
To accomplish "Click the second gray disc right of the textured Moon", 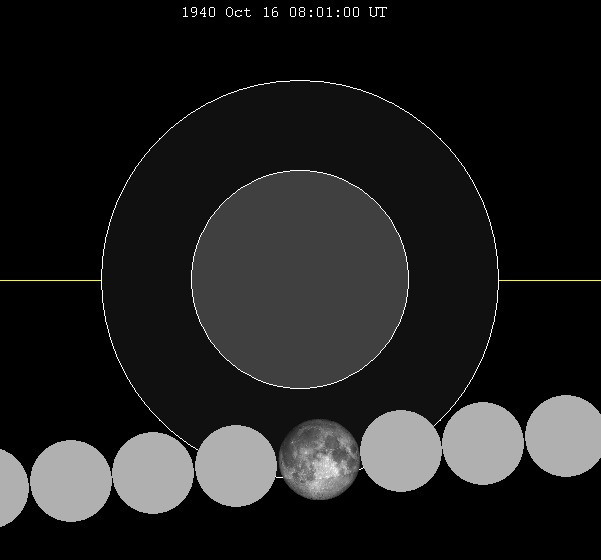I will 483,443.
